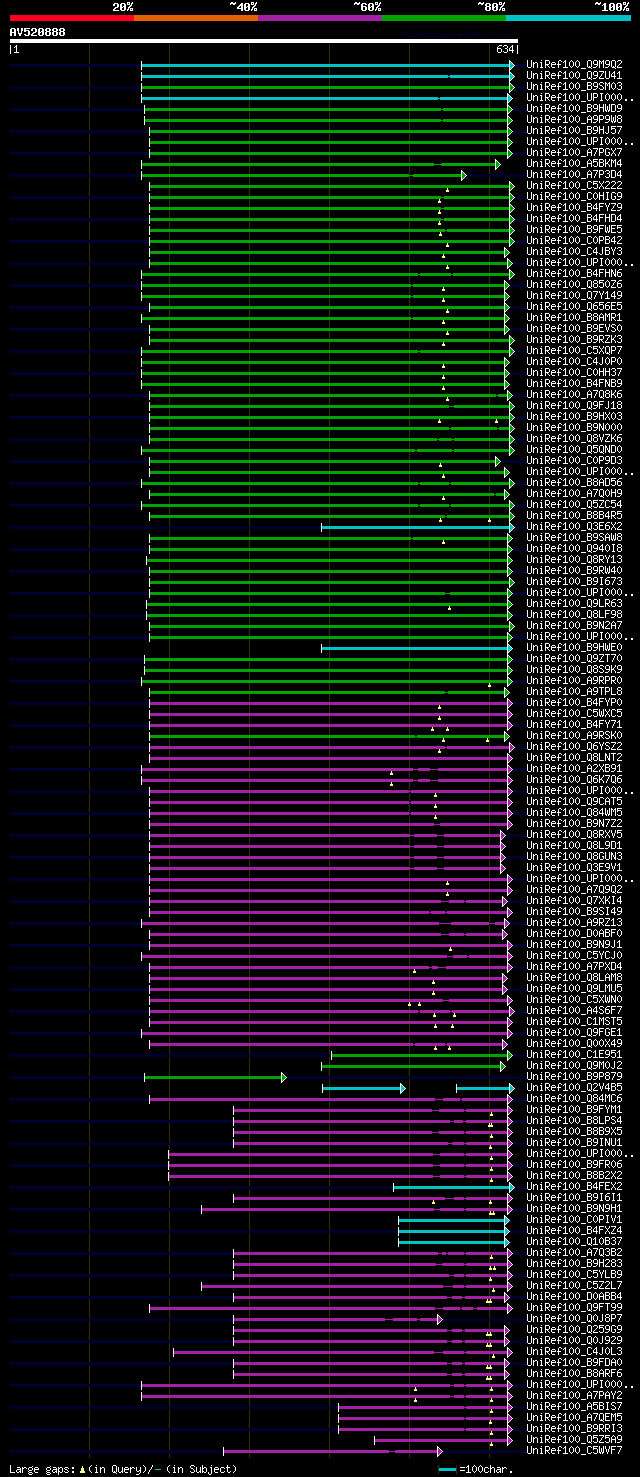Open hit UniRef100_A7PGX7
Screen dimensions: 640x1477
tap(574, 153)
